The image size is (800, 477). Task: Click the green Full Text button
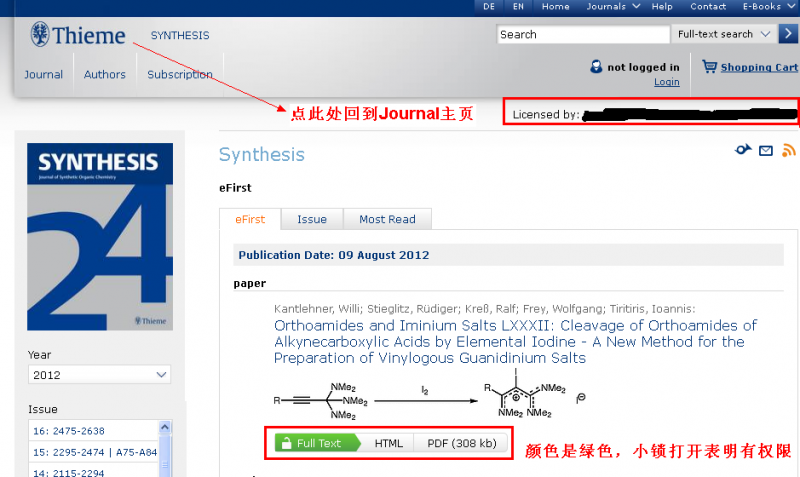click(x=317, y=443)
